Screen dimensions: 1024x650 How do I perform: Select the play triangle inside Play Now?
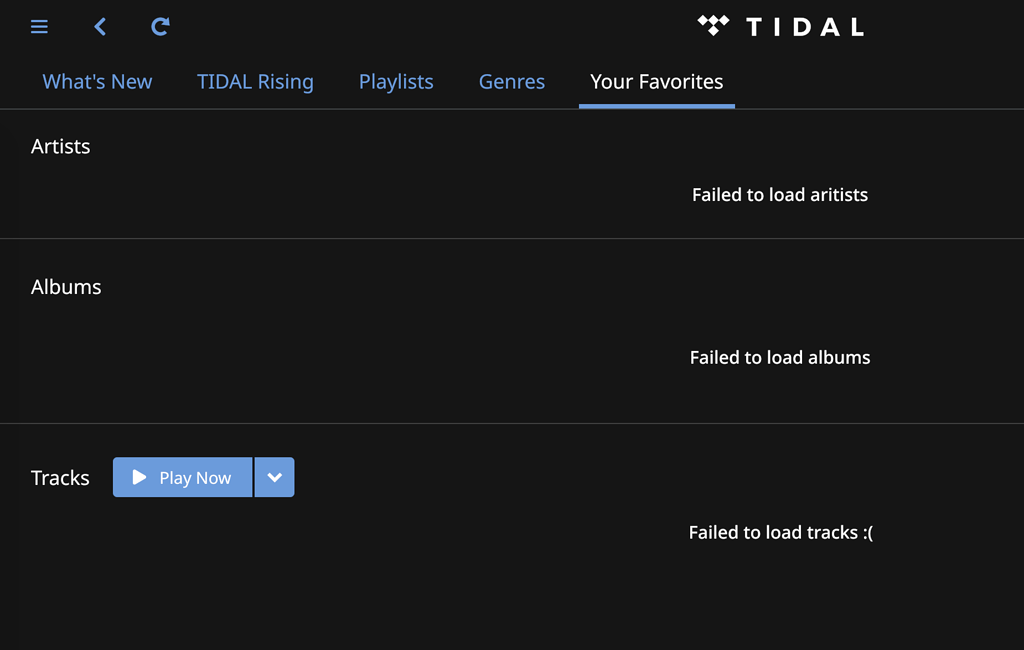pyautogui.click(x=139, y=477)
